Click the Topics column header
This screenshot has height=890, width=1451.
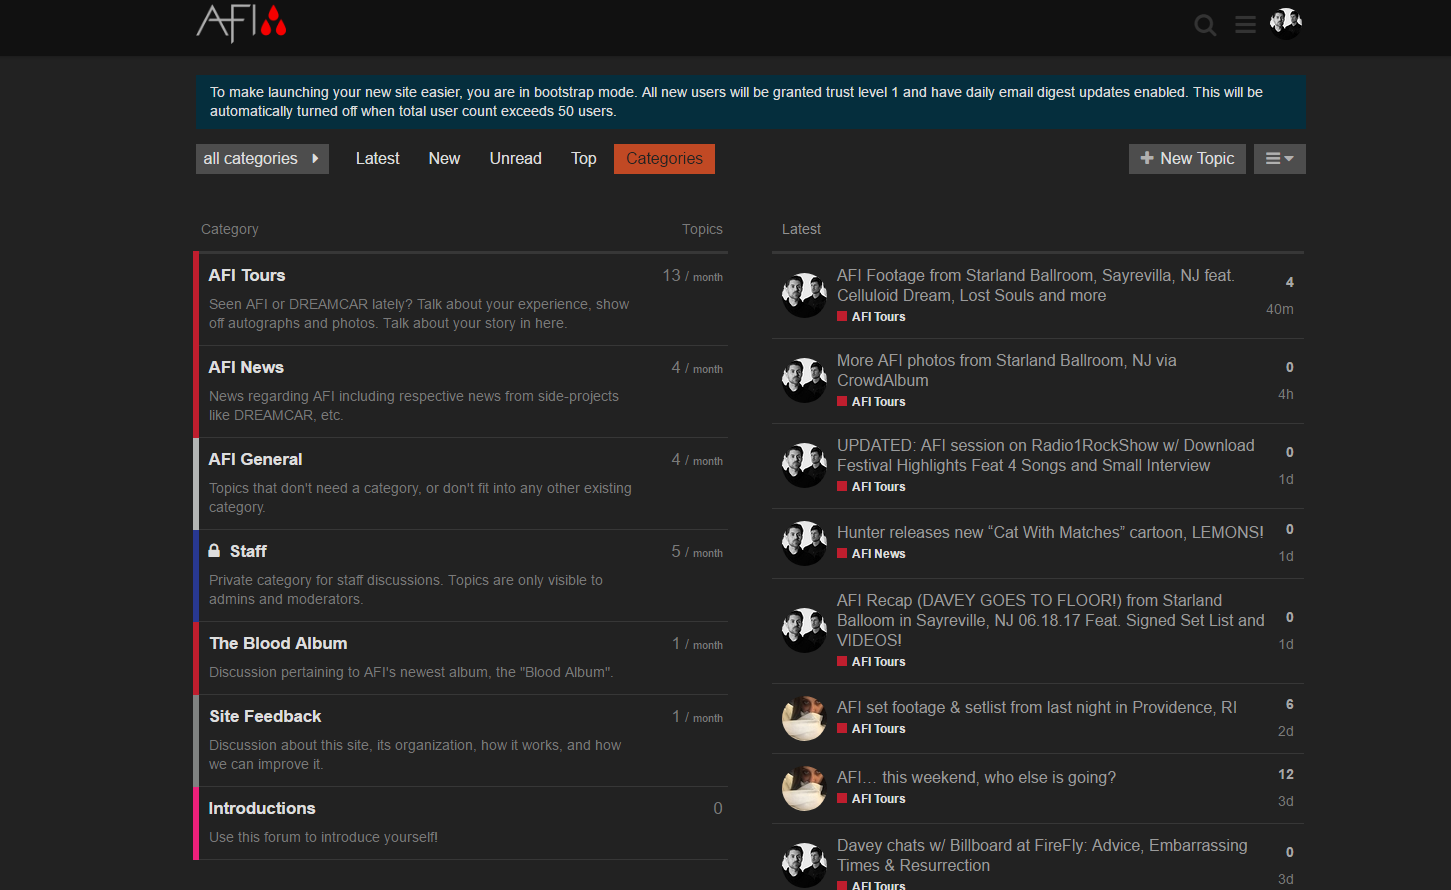(x=702, y=229)
